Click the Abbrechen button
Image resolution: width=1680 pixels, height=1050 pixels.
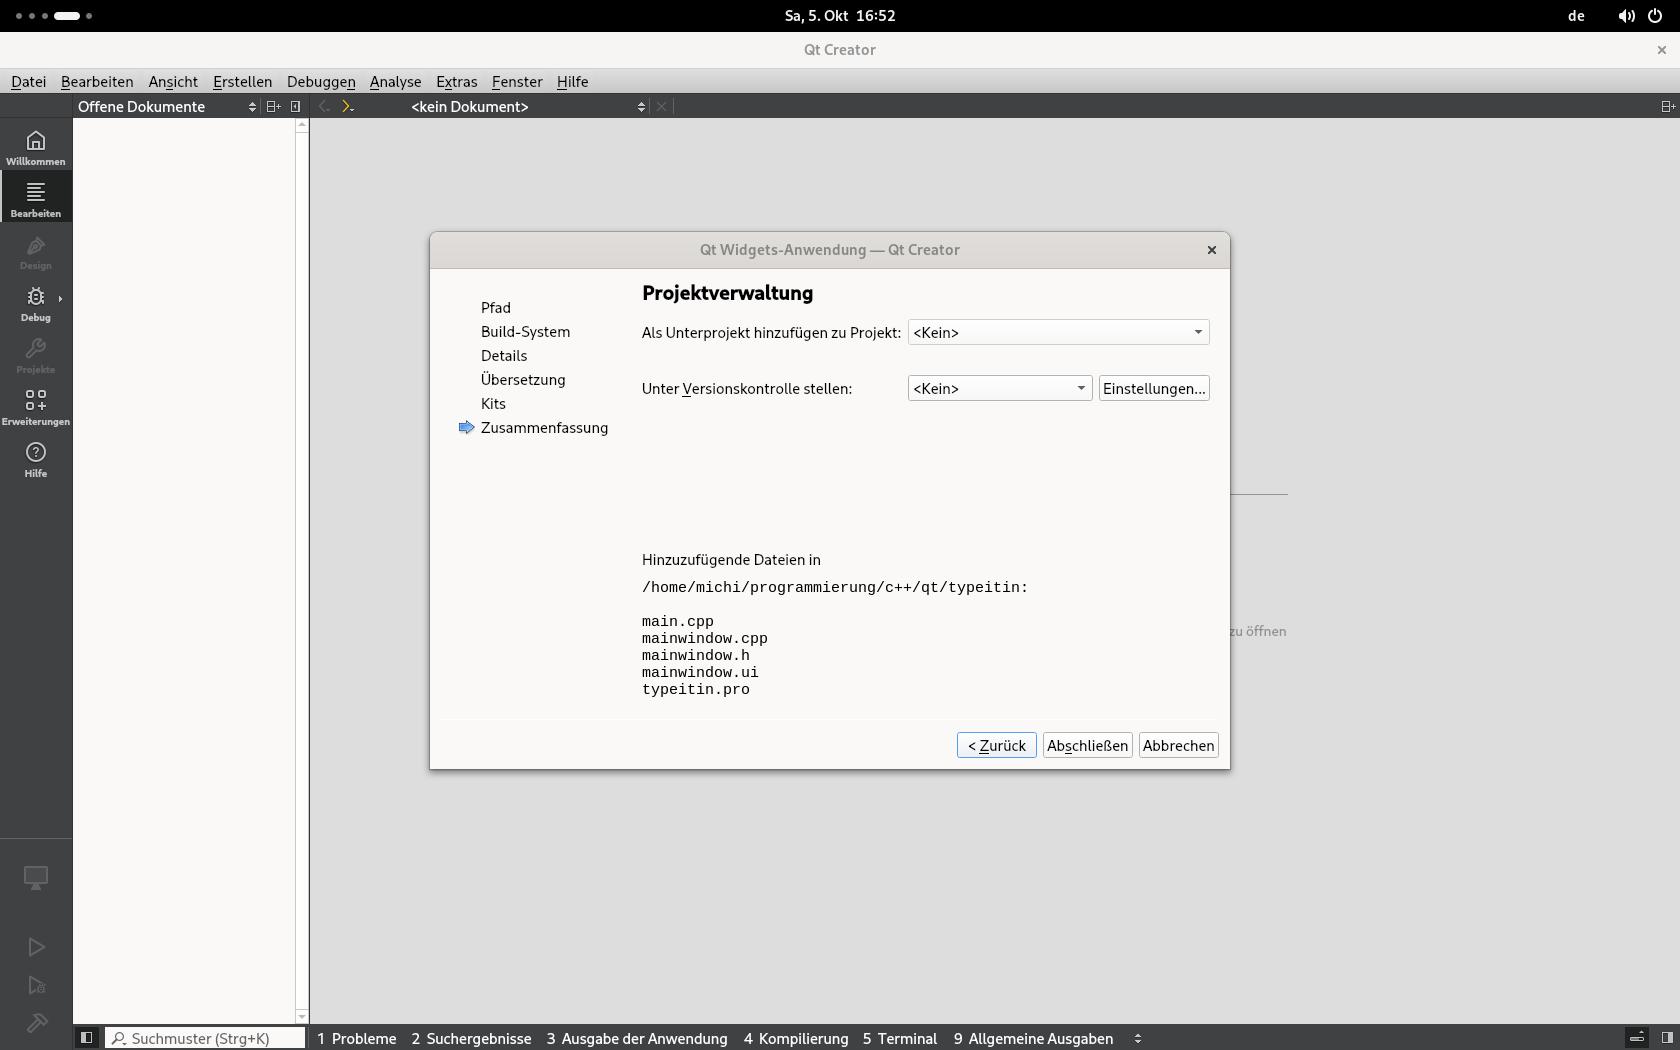pyautogui.click(x=1179, y=745)
